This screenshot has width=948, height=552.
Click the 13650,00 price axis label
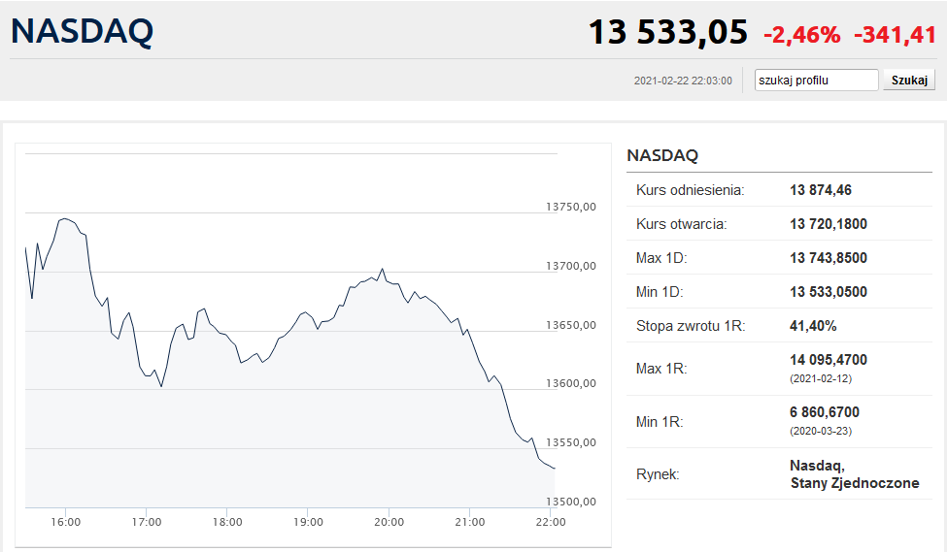pyautogui.click(x=571, y=325)
